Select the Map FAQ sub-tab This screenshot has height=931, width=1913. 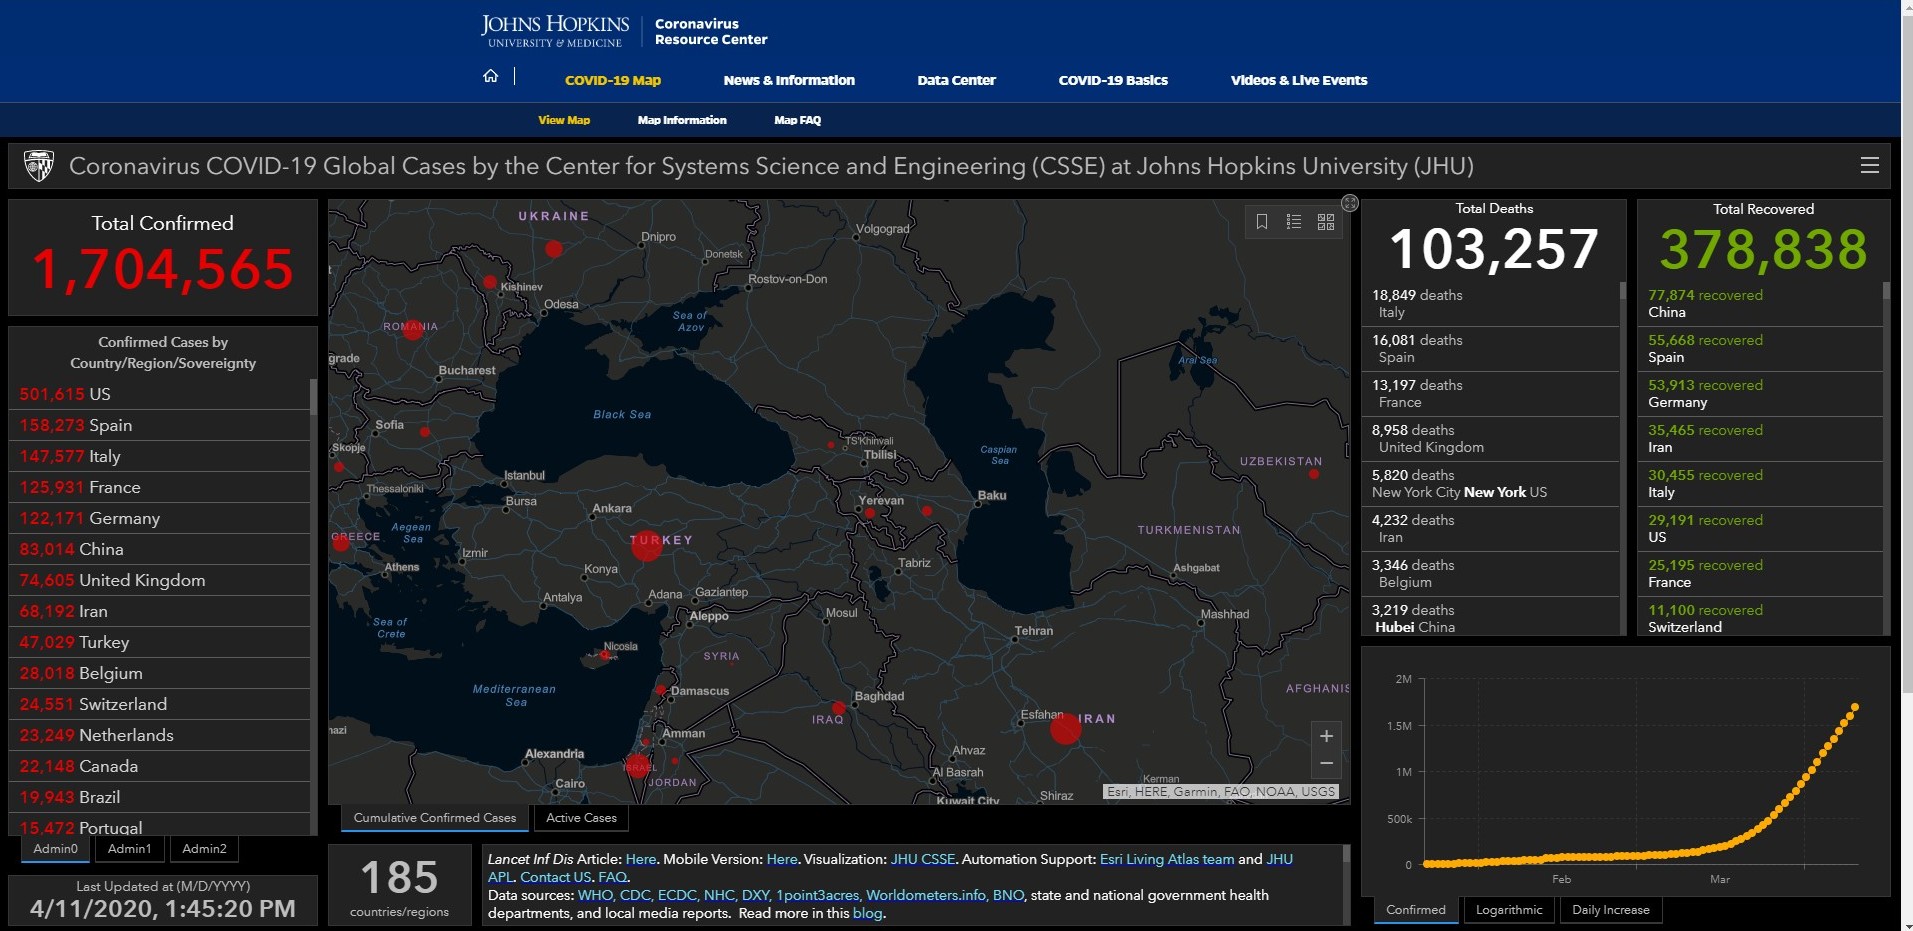click(x=797, y=120)
